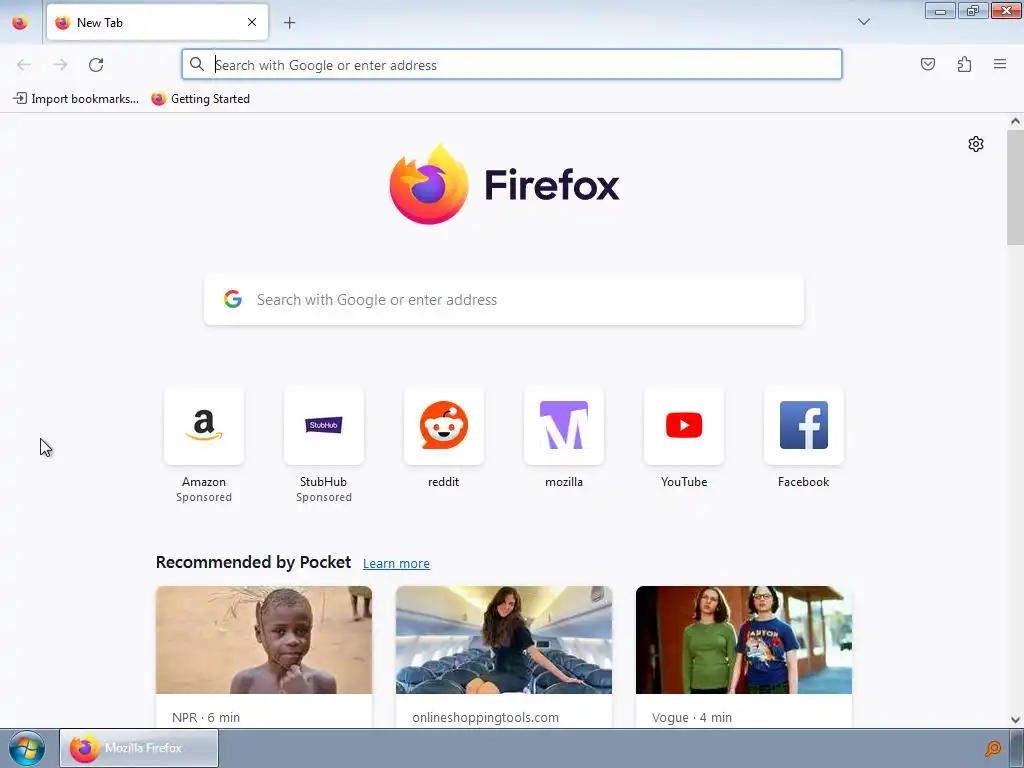Open the YouTube shortcut tile
The image size is (1024, 768).
(684, 426)
